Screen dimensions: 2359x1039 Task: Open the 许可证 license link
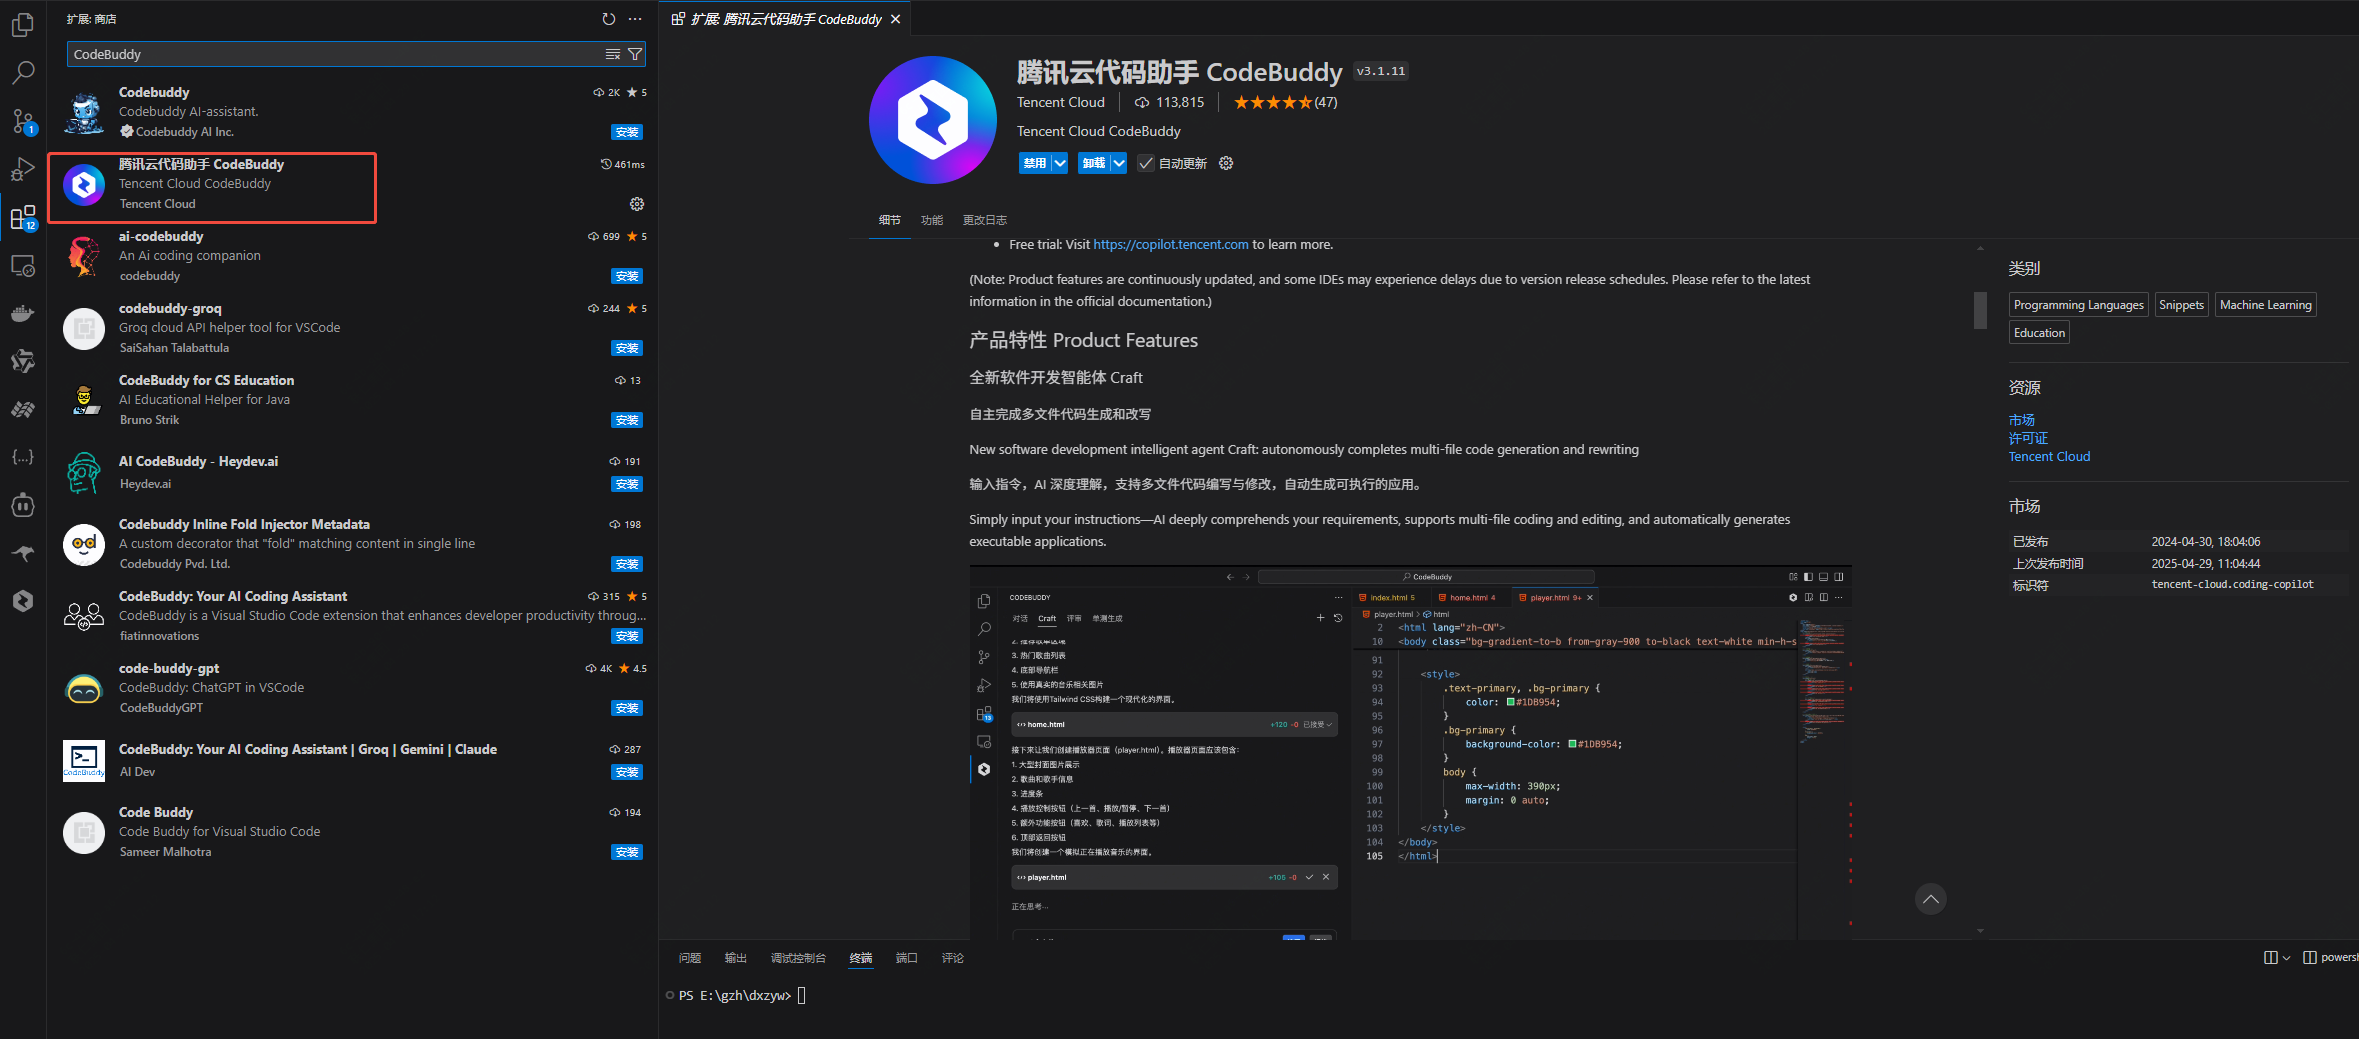point(2028,438)
